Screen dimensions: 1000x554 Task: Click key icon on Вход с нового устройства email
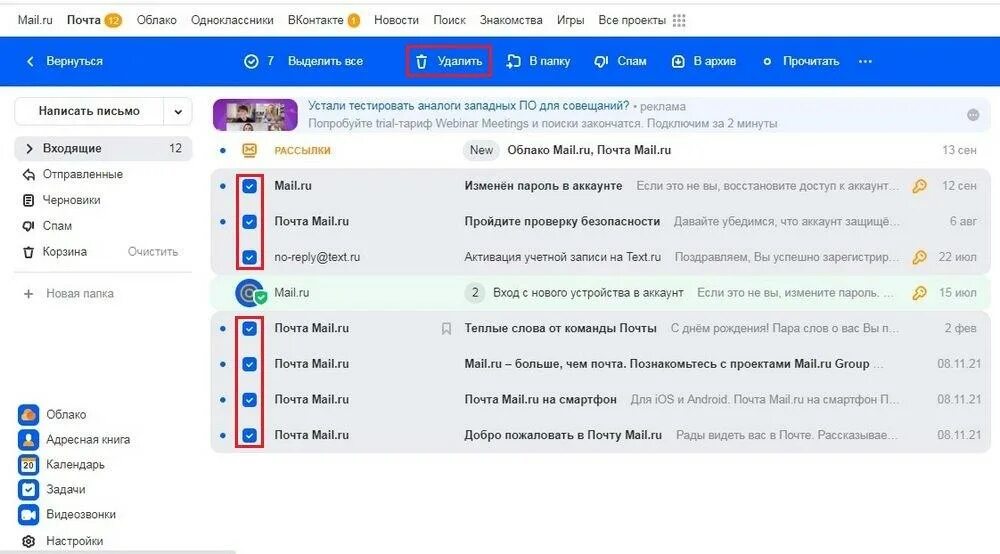tap(919, 293)
